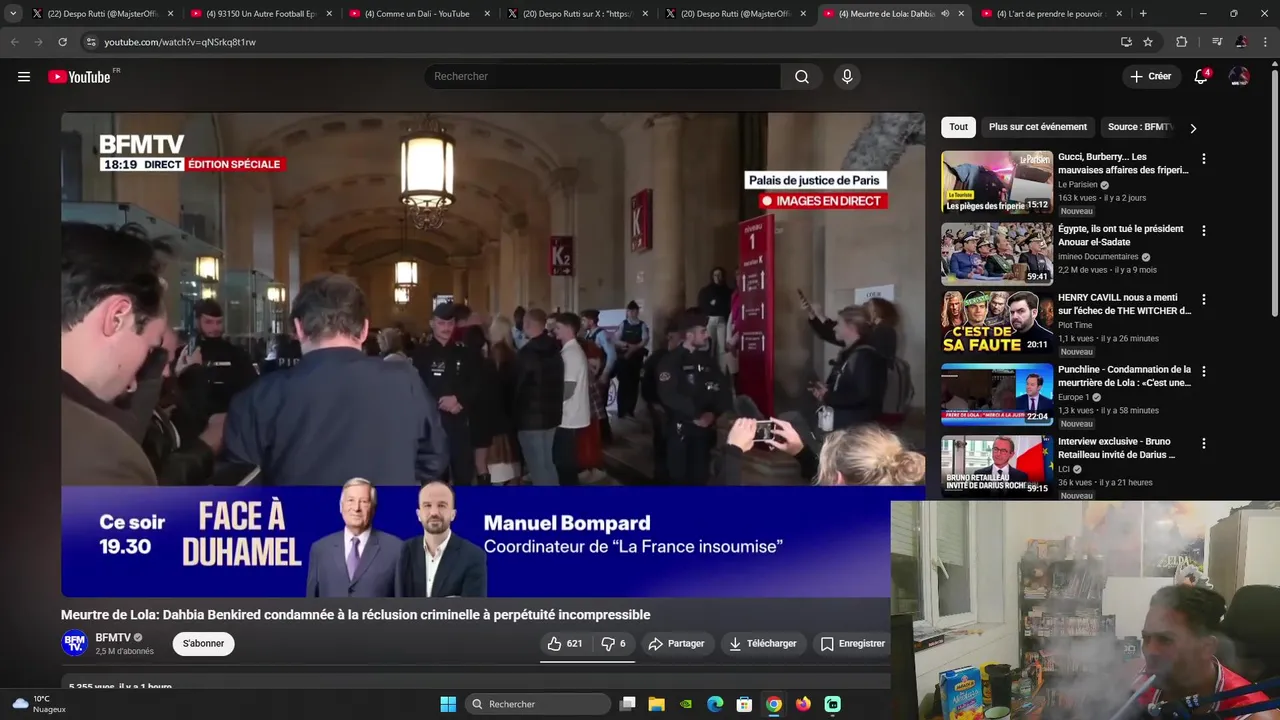Screen dimensions: 1280x720
Task: Like the video with thumbs up
Action: point(565,644)
